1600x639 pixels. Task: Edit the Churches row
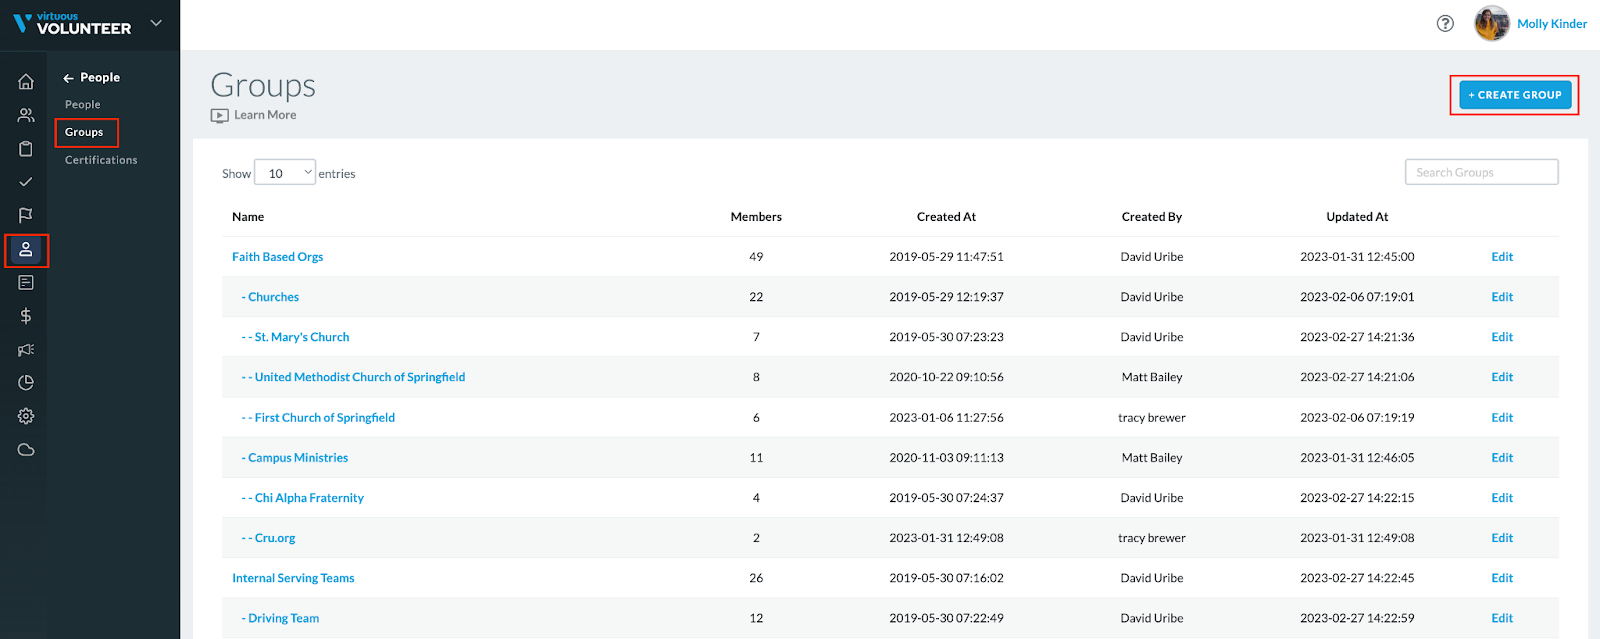1502,297
